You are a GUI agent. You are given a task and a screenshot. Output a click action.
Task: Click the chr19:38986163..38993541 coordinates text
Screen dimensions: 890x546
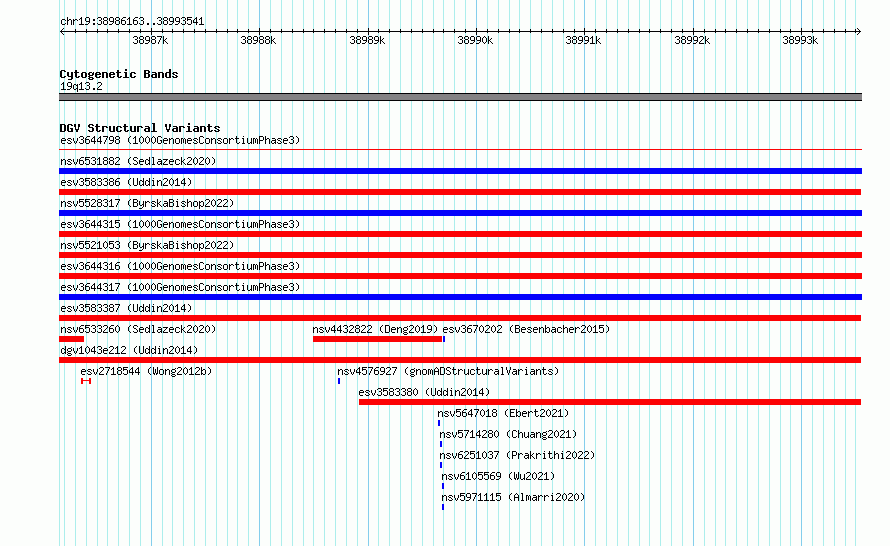[132, 22]
